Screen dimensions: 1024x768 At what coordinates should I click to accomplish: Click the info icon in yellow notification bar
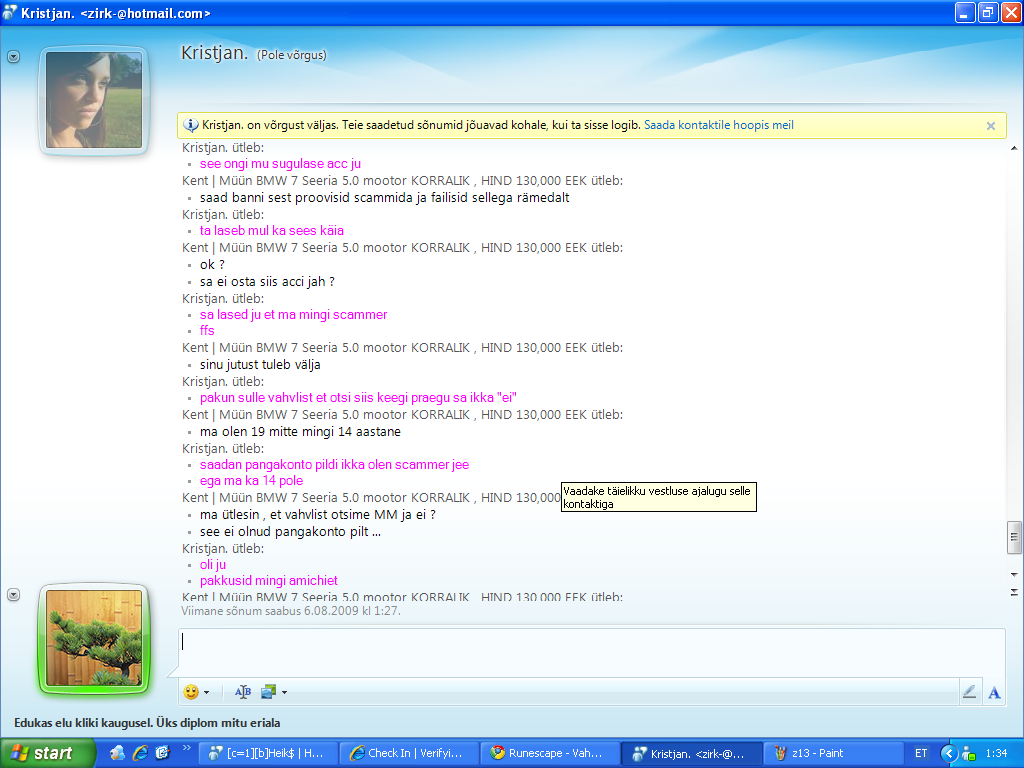191,126
